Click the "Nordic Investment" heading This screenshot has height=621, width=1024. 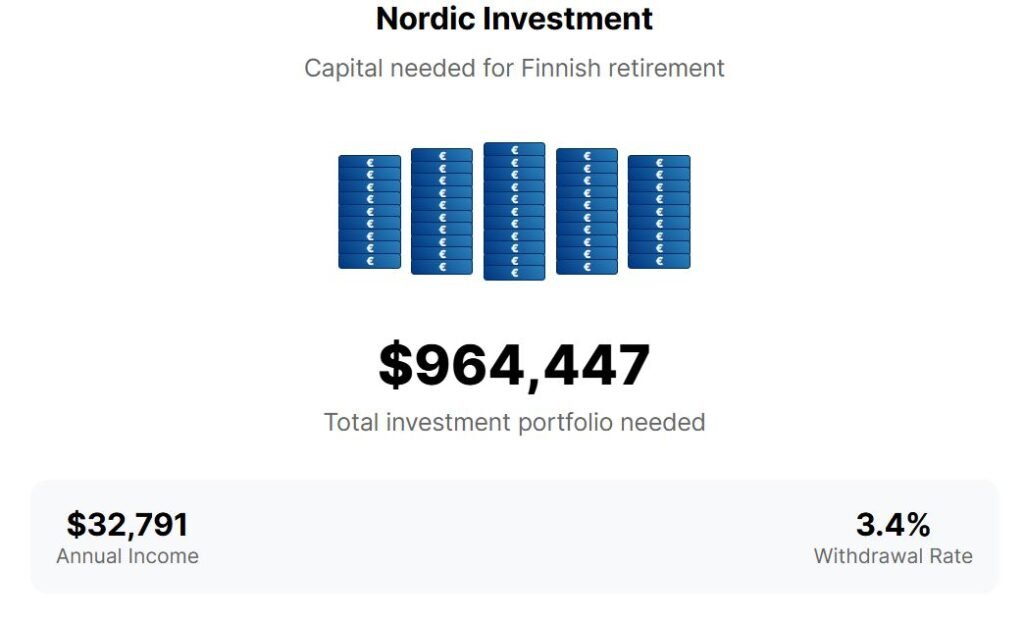[514, 19]
